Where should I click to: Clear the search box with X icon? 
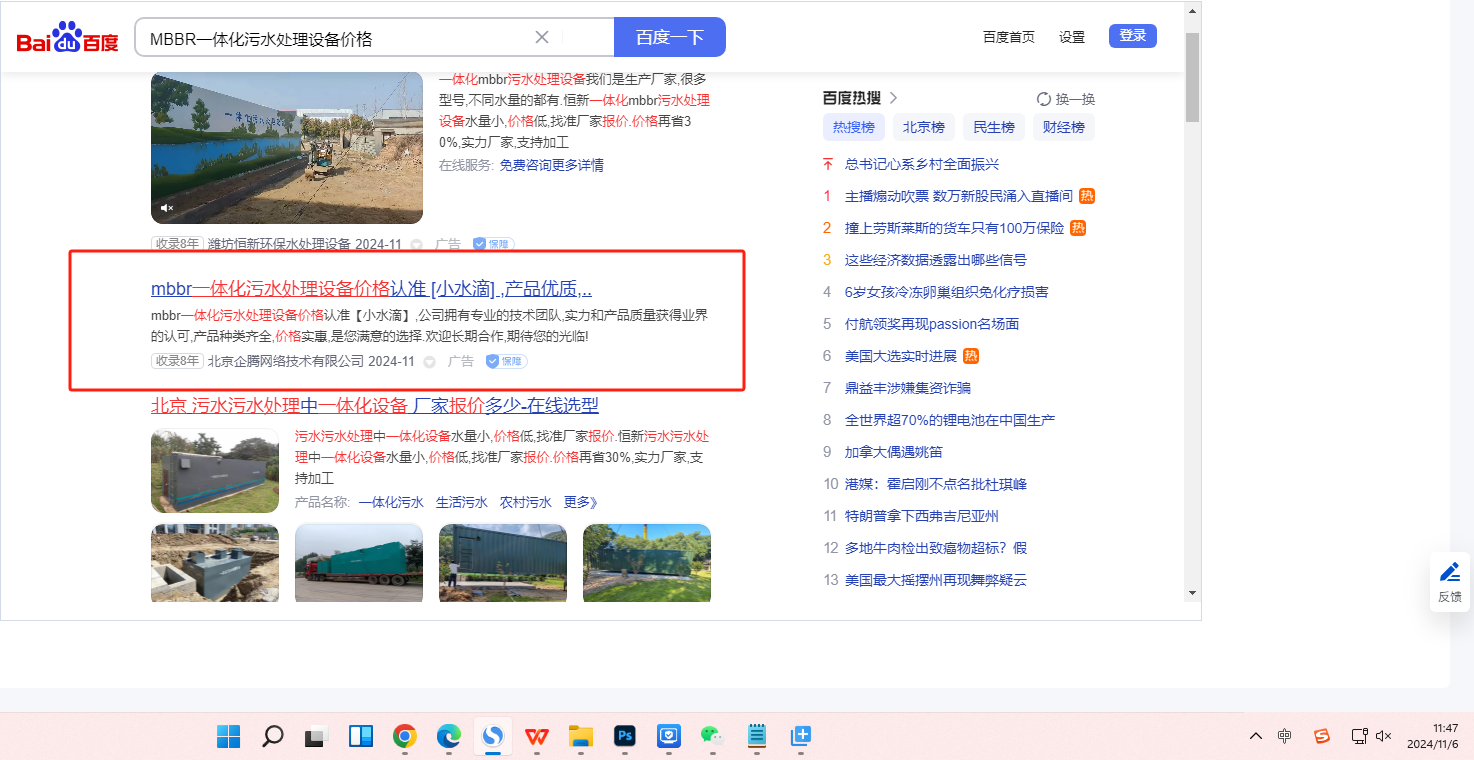(542, 37)
